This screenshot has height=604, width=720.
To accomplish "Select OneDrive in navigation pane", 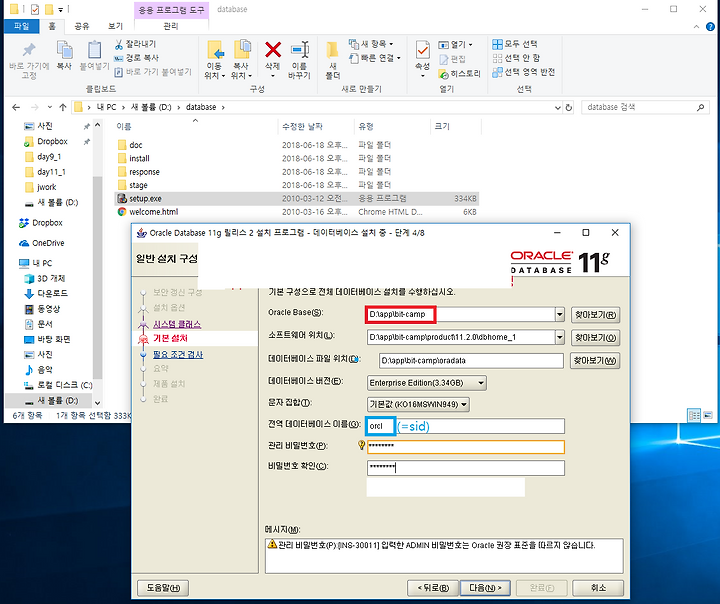I will click(x=48, y=243).
